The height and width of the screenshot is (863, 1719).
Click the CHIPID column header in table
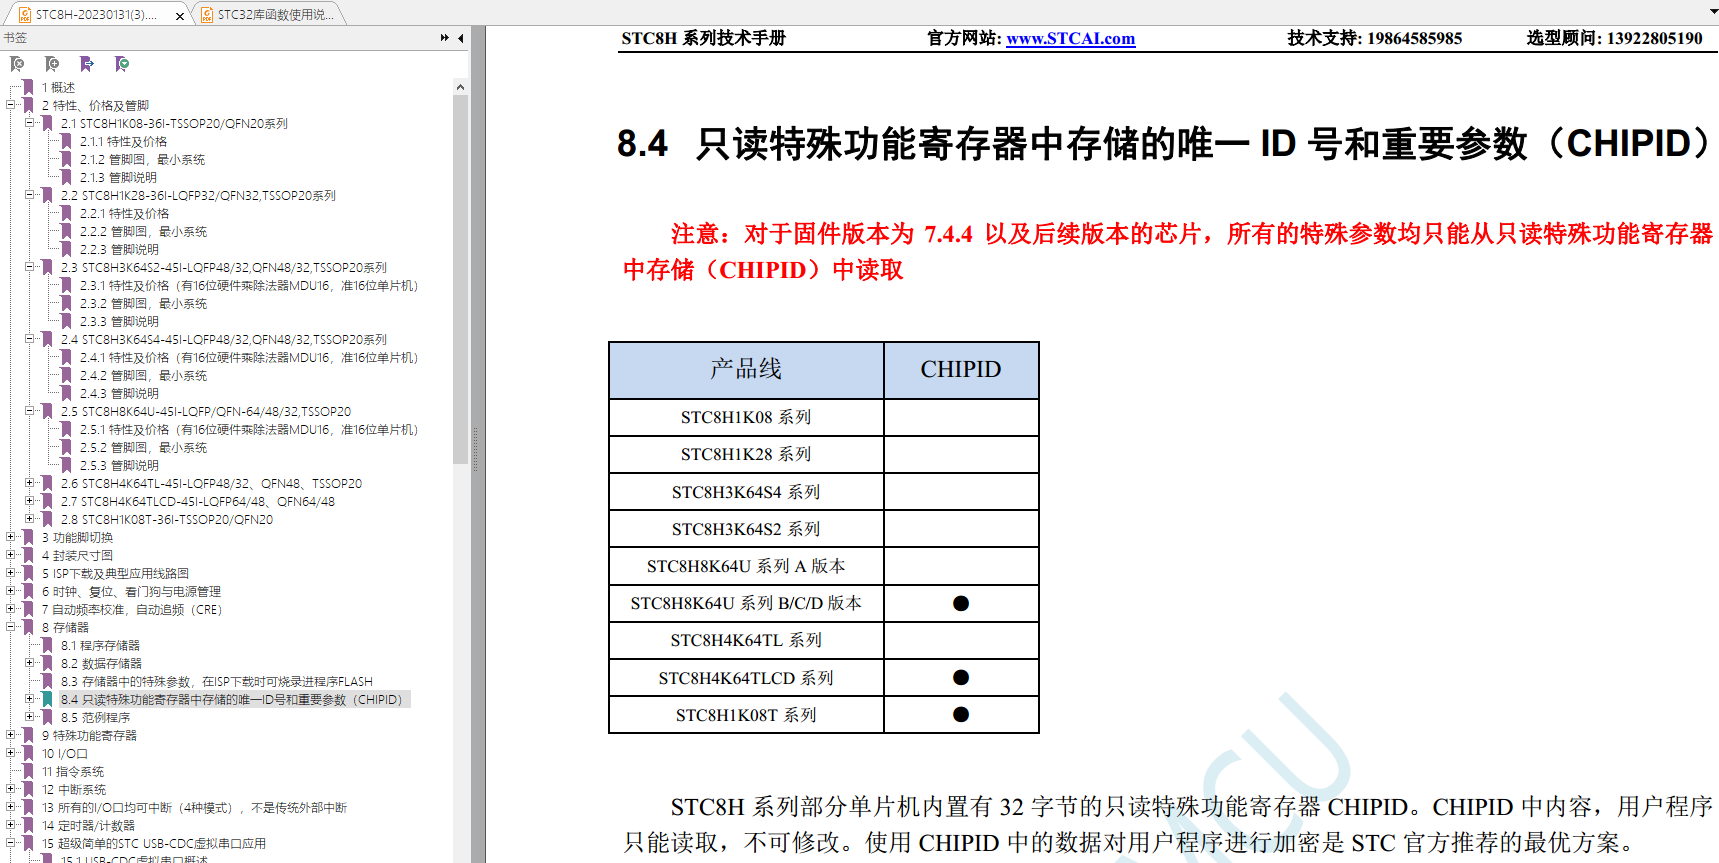pyautogui.click(x=961, y=370)
